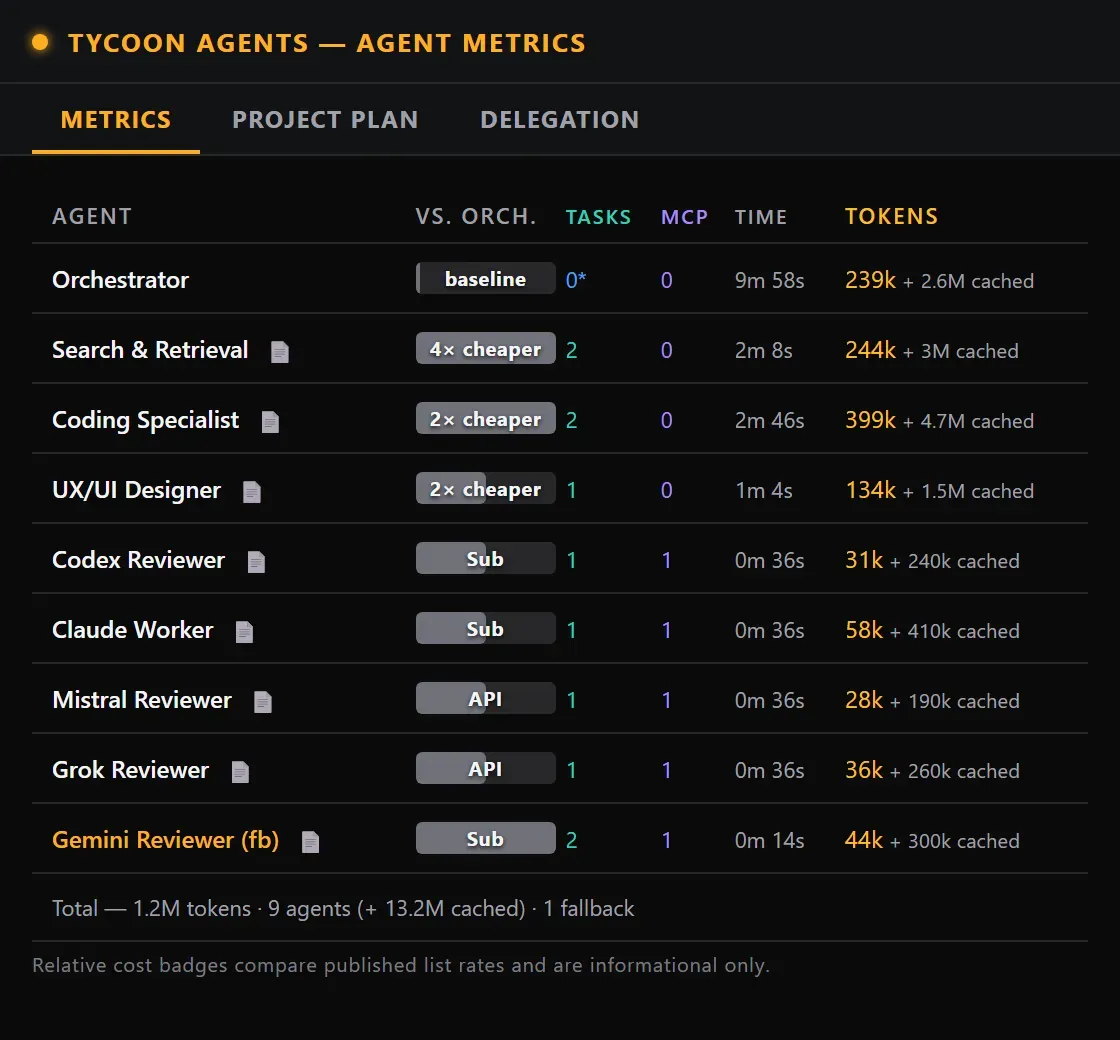Image resolution: width=1120 pixels, height=1040 pixels.
Task: Click Orchestrator tasks value 0*
Action: 576,279
